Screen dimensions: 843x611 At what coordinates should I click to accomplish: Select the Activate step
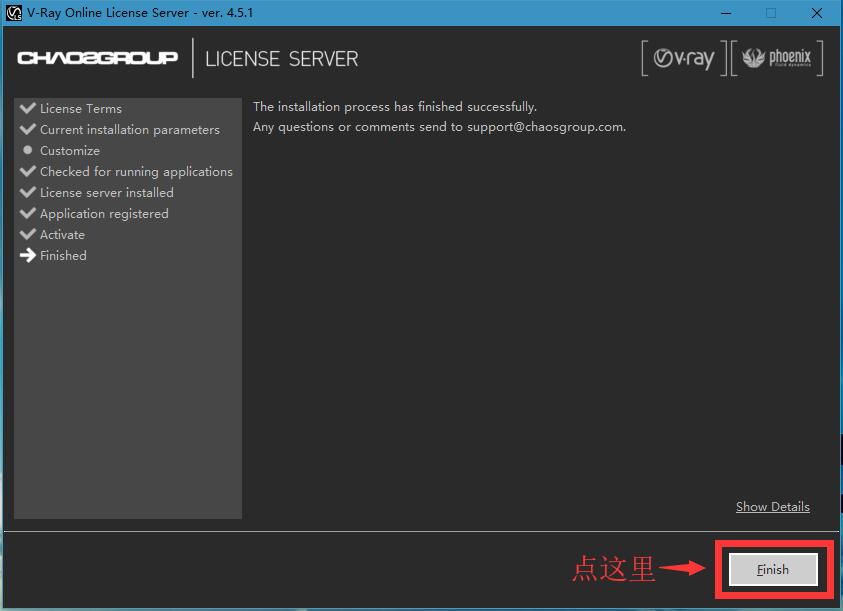click(x=62, y=235)
